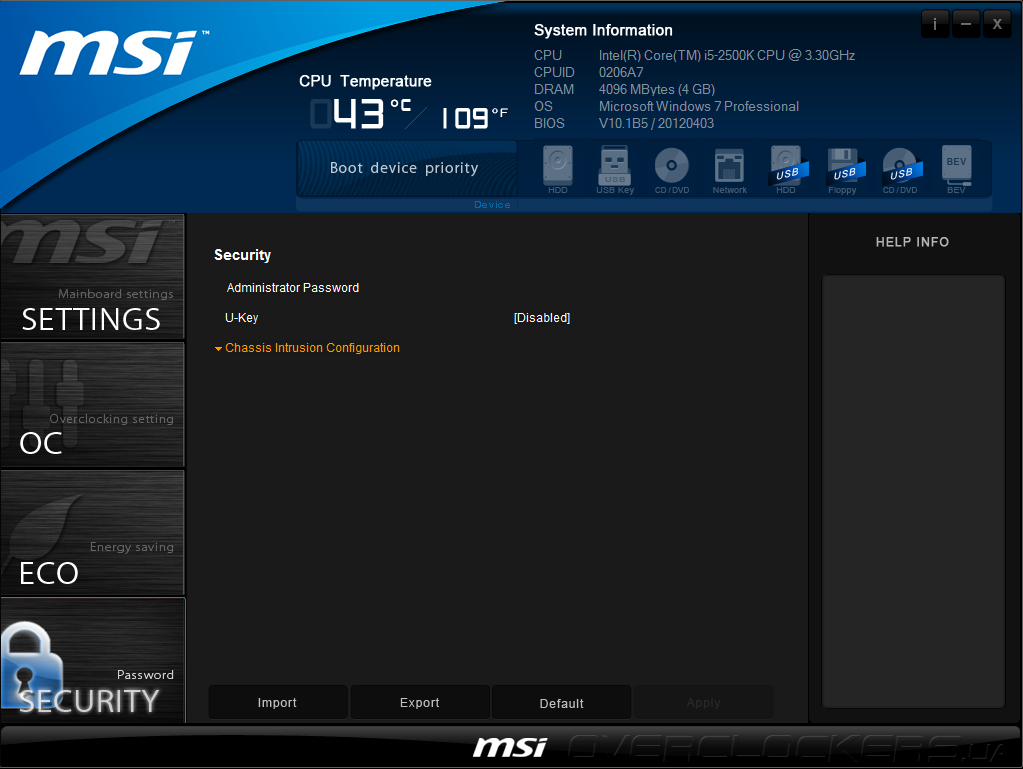Image resolution: width=1023 pixels, height=769 pixels.
Task: Select the HDD boot device icon
Action: coord(558,169)
